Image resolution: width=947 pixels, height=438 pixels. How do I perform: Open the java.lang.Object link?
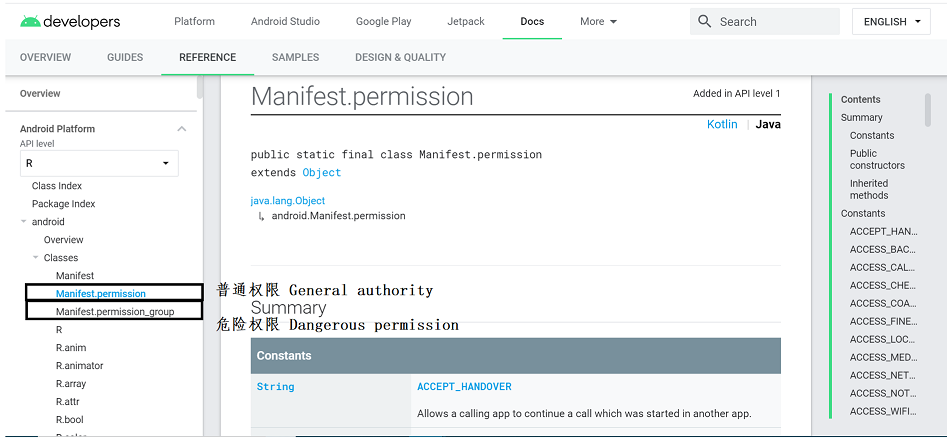287,201
